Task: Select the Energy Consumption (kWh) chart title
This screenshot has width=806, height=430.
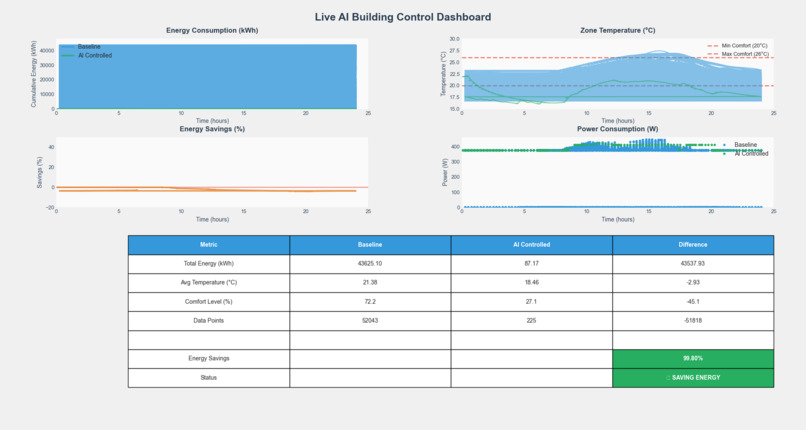Action: click(x=212, y=30)
